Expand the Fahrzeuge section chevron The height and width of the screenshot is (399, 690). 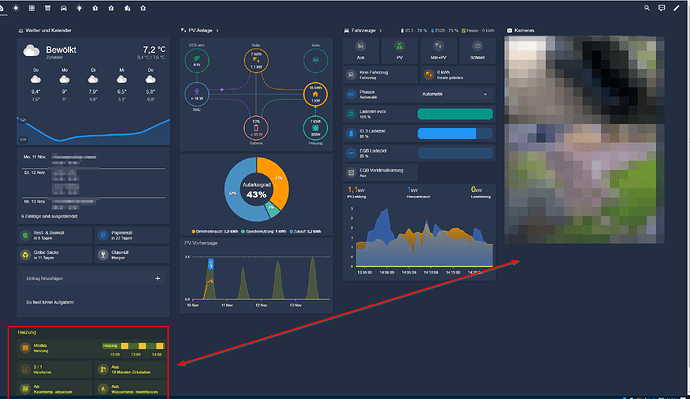click(381, 30)
